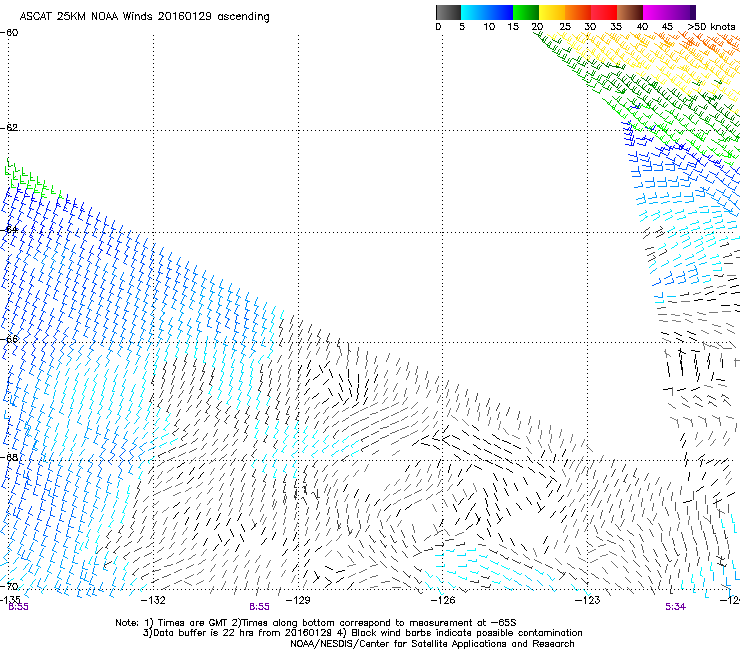Select the -60 latitude axis label
This screenshot has height=650, width=740.
9,33
